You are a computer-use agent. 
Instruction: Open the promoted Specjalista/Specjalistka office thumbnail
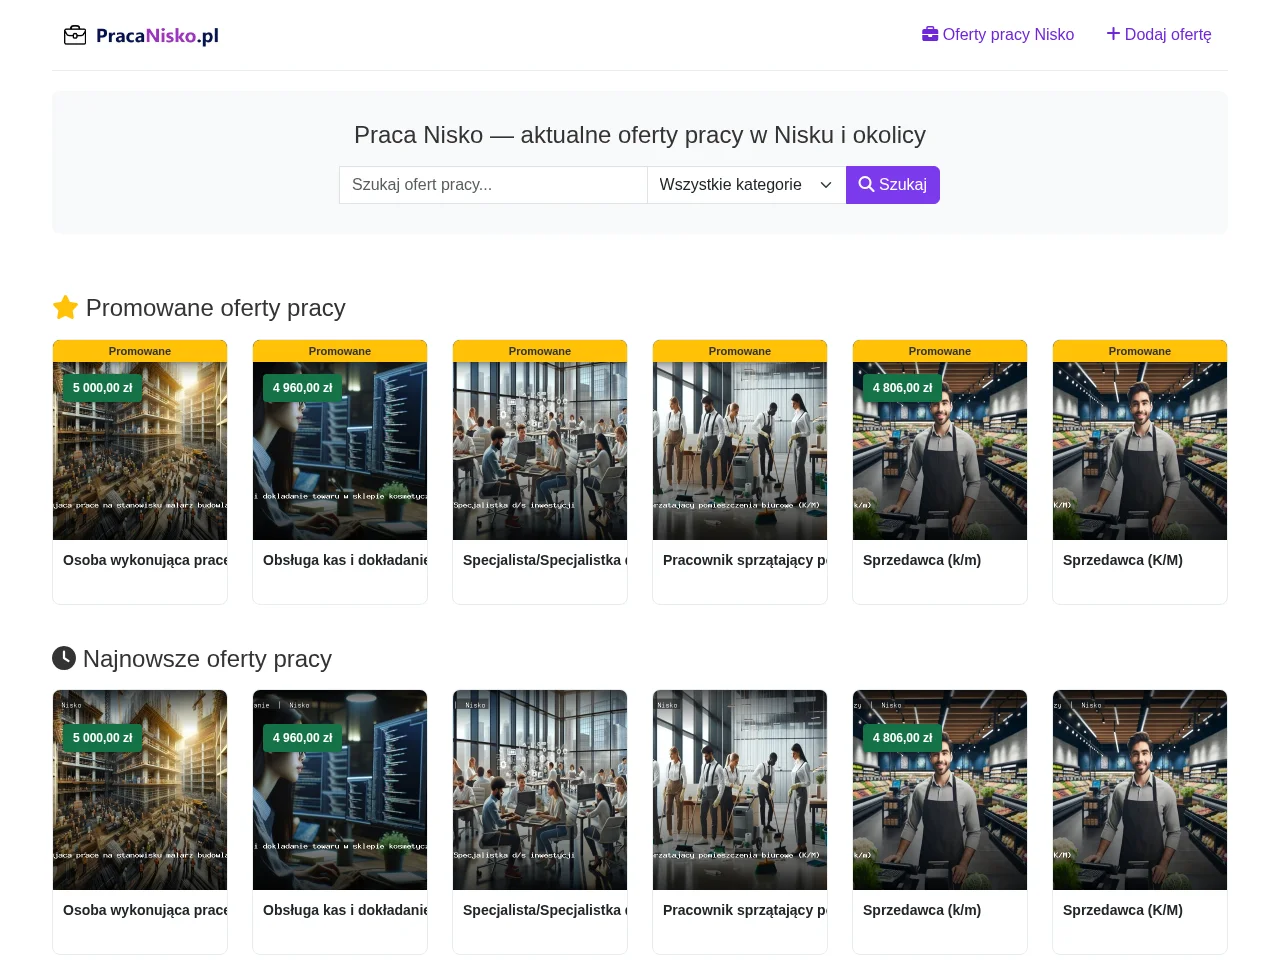[540, 451]
